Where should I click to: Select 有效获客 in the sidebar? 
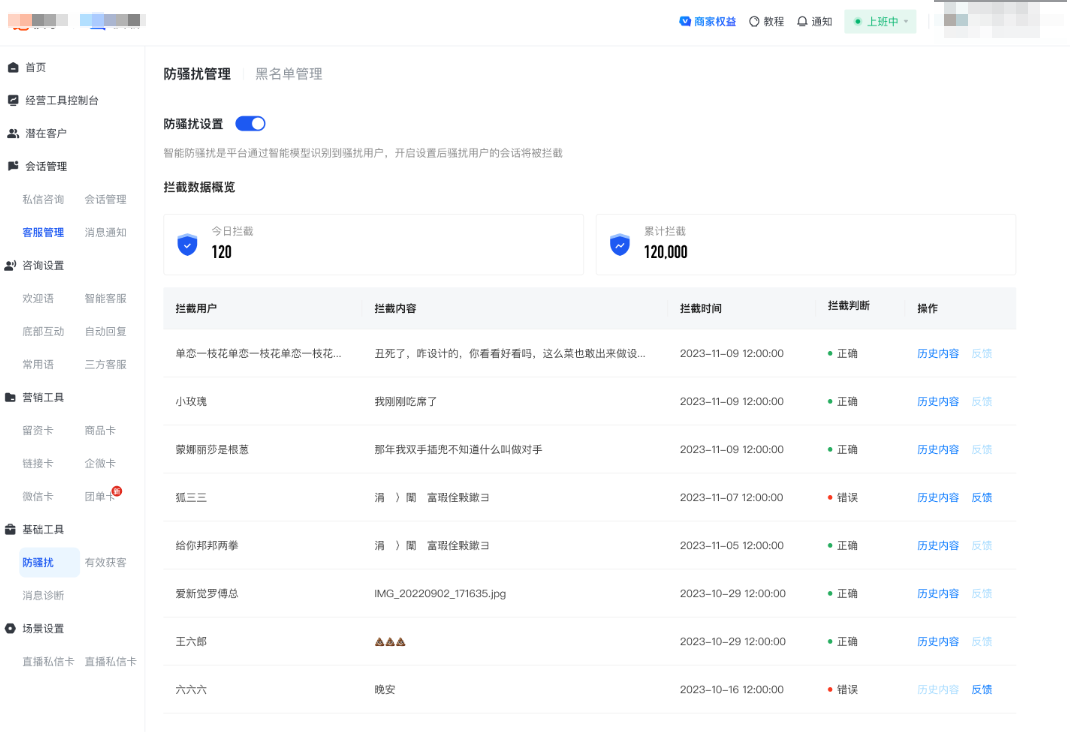pyautogui.click(x=108, y=562)
